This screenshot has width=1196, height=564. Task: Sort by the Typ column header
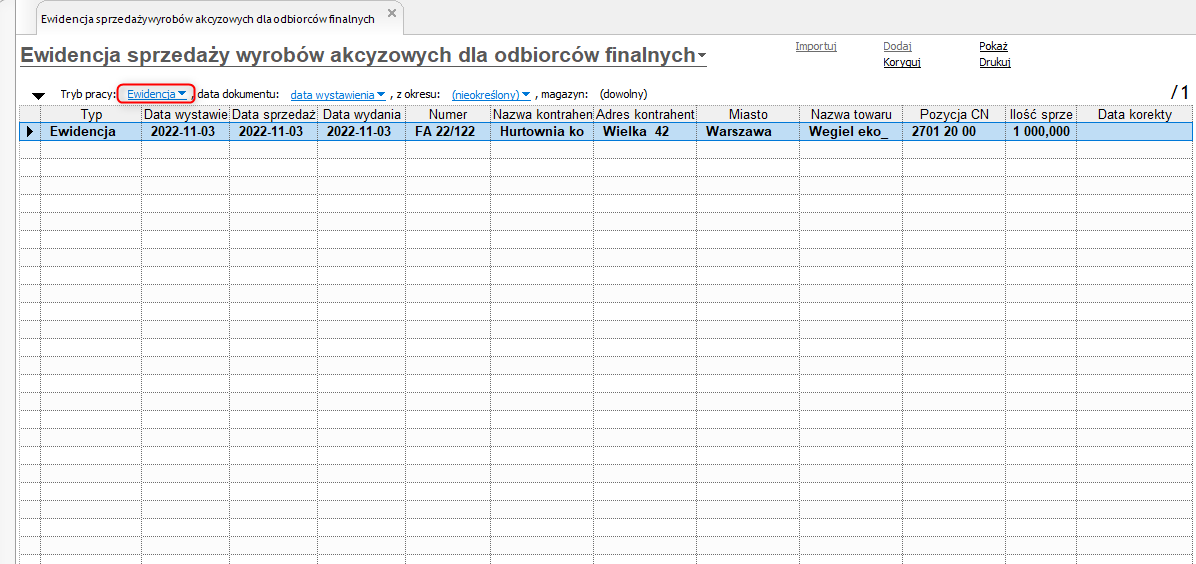(x=91, y=114)
